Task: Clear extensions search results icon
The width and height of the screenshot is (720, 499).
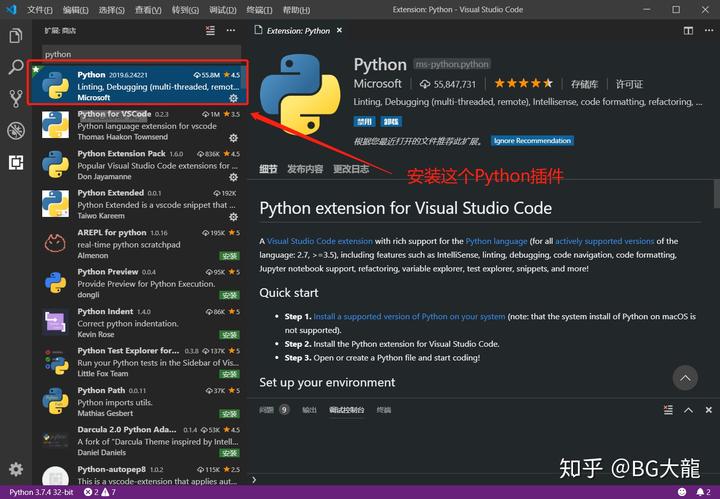Action: (x=210, y=31)
